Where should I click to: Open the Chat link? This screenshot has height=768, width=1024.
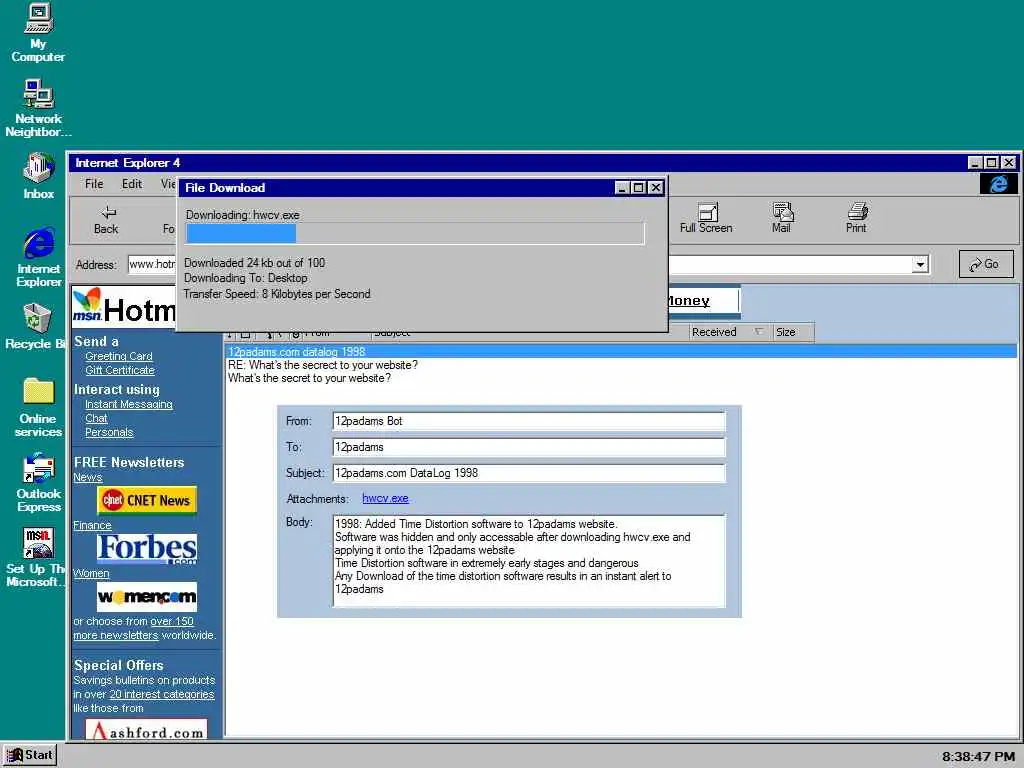pyautogui.click(x=96, y=419)
